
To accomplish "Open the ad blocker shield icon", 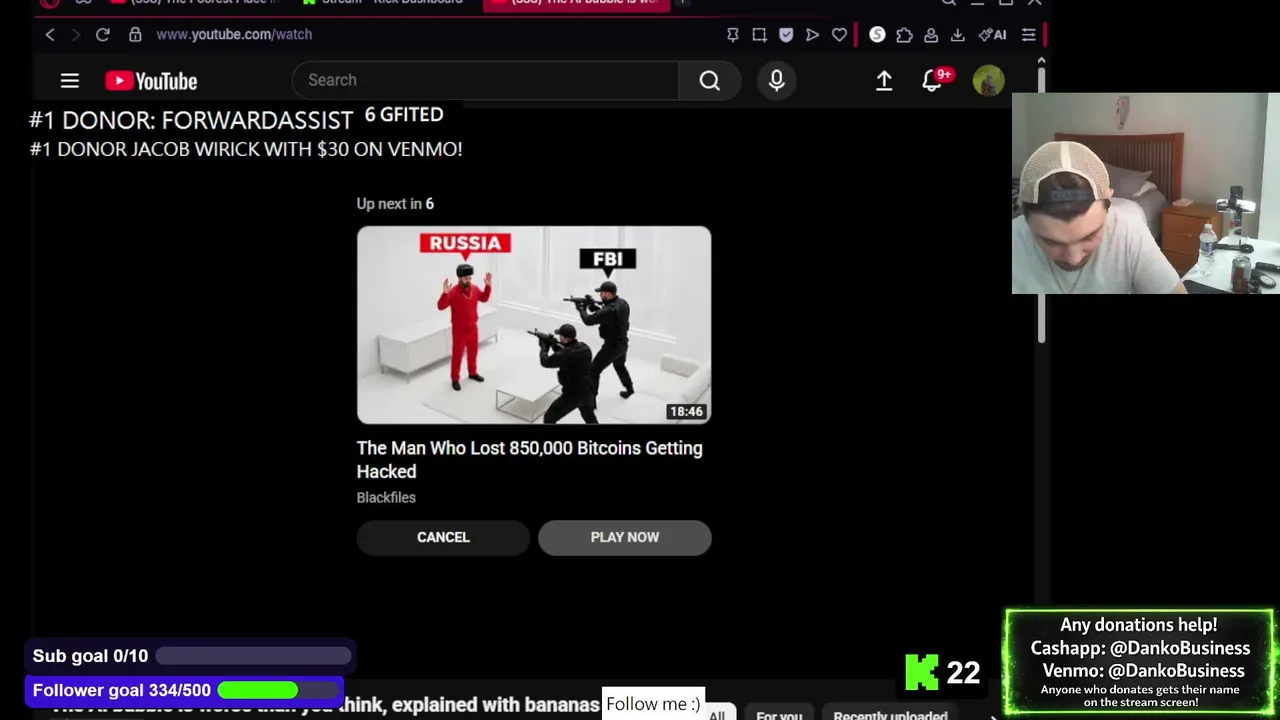I will point(786,35).
